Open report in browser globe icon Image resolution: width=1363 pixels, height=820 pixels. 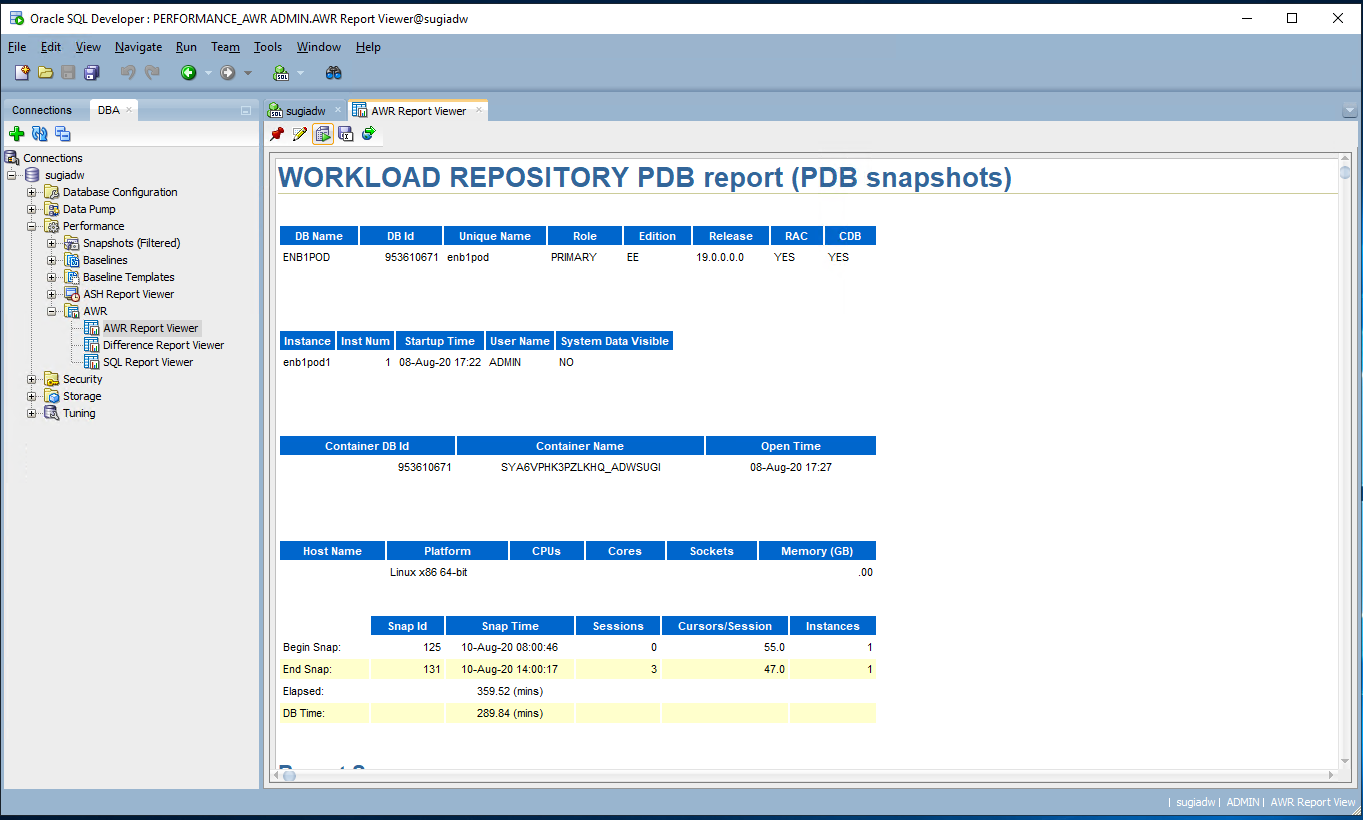click(x=368, y=134)
